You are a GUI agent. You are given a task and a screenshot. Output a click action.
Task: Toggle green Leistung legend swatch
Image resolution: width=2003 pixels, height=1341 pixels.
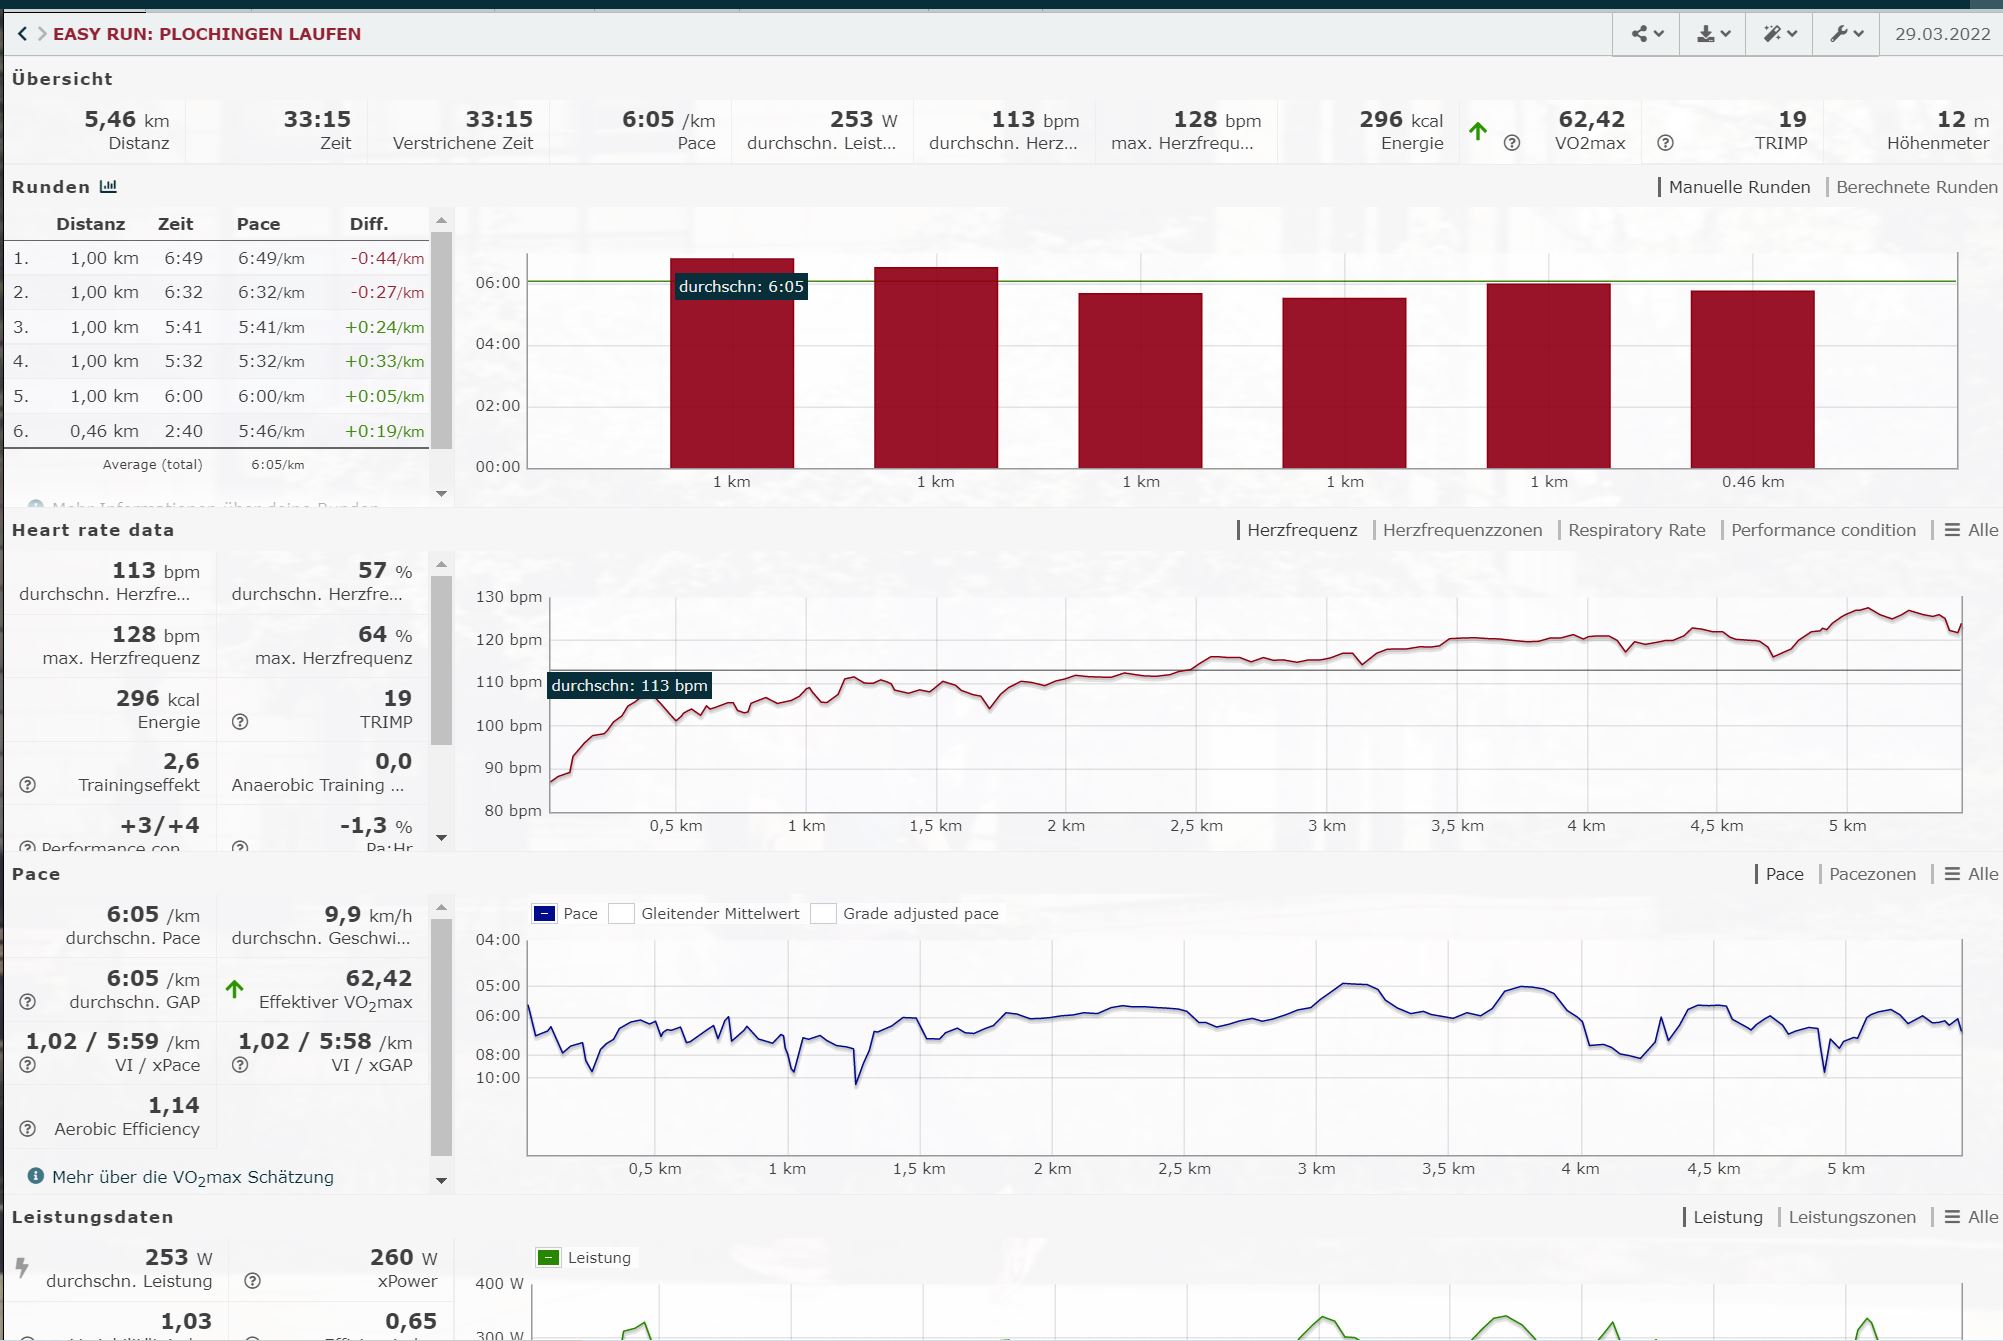pyautogui.click(x=548, y=1257)
